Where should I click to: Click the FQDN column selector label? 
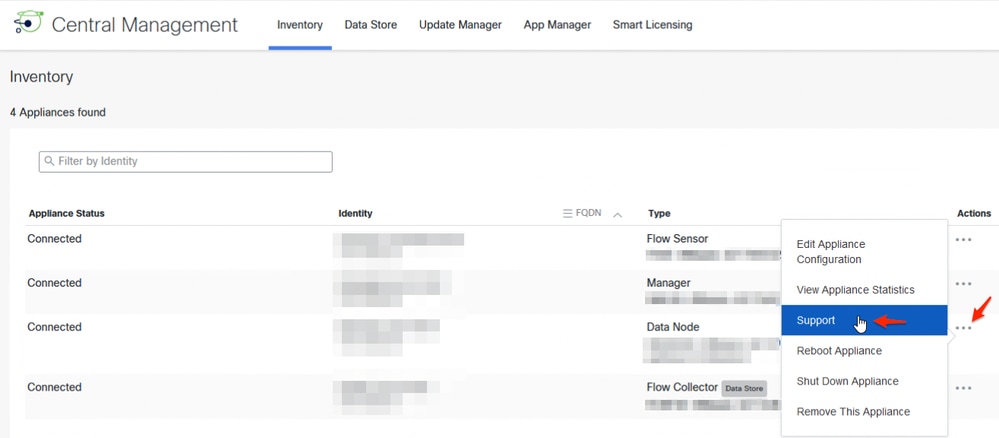click(x=588, y=214)
